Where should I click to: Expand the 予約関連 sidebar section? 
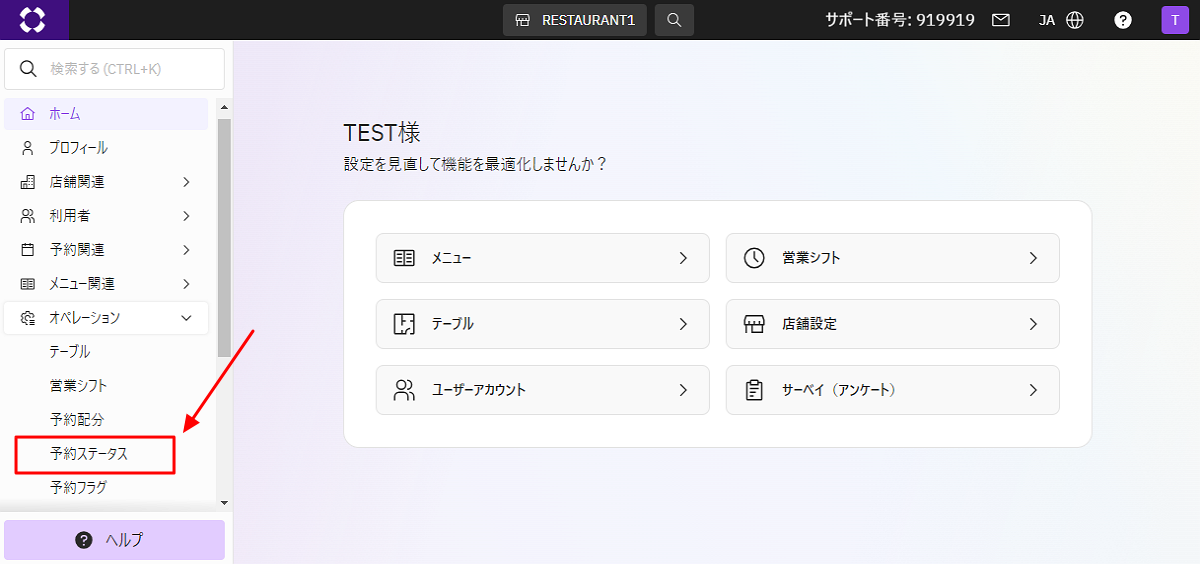[x=106, y=250]
